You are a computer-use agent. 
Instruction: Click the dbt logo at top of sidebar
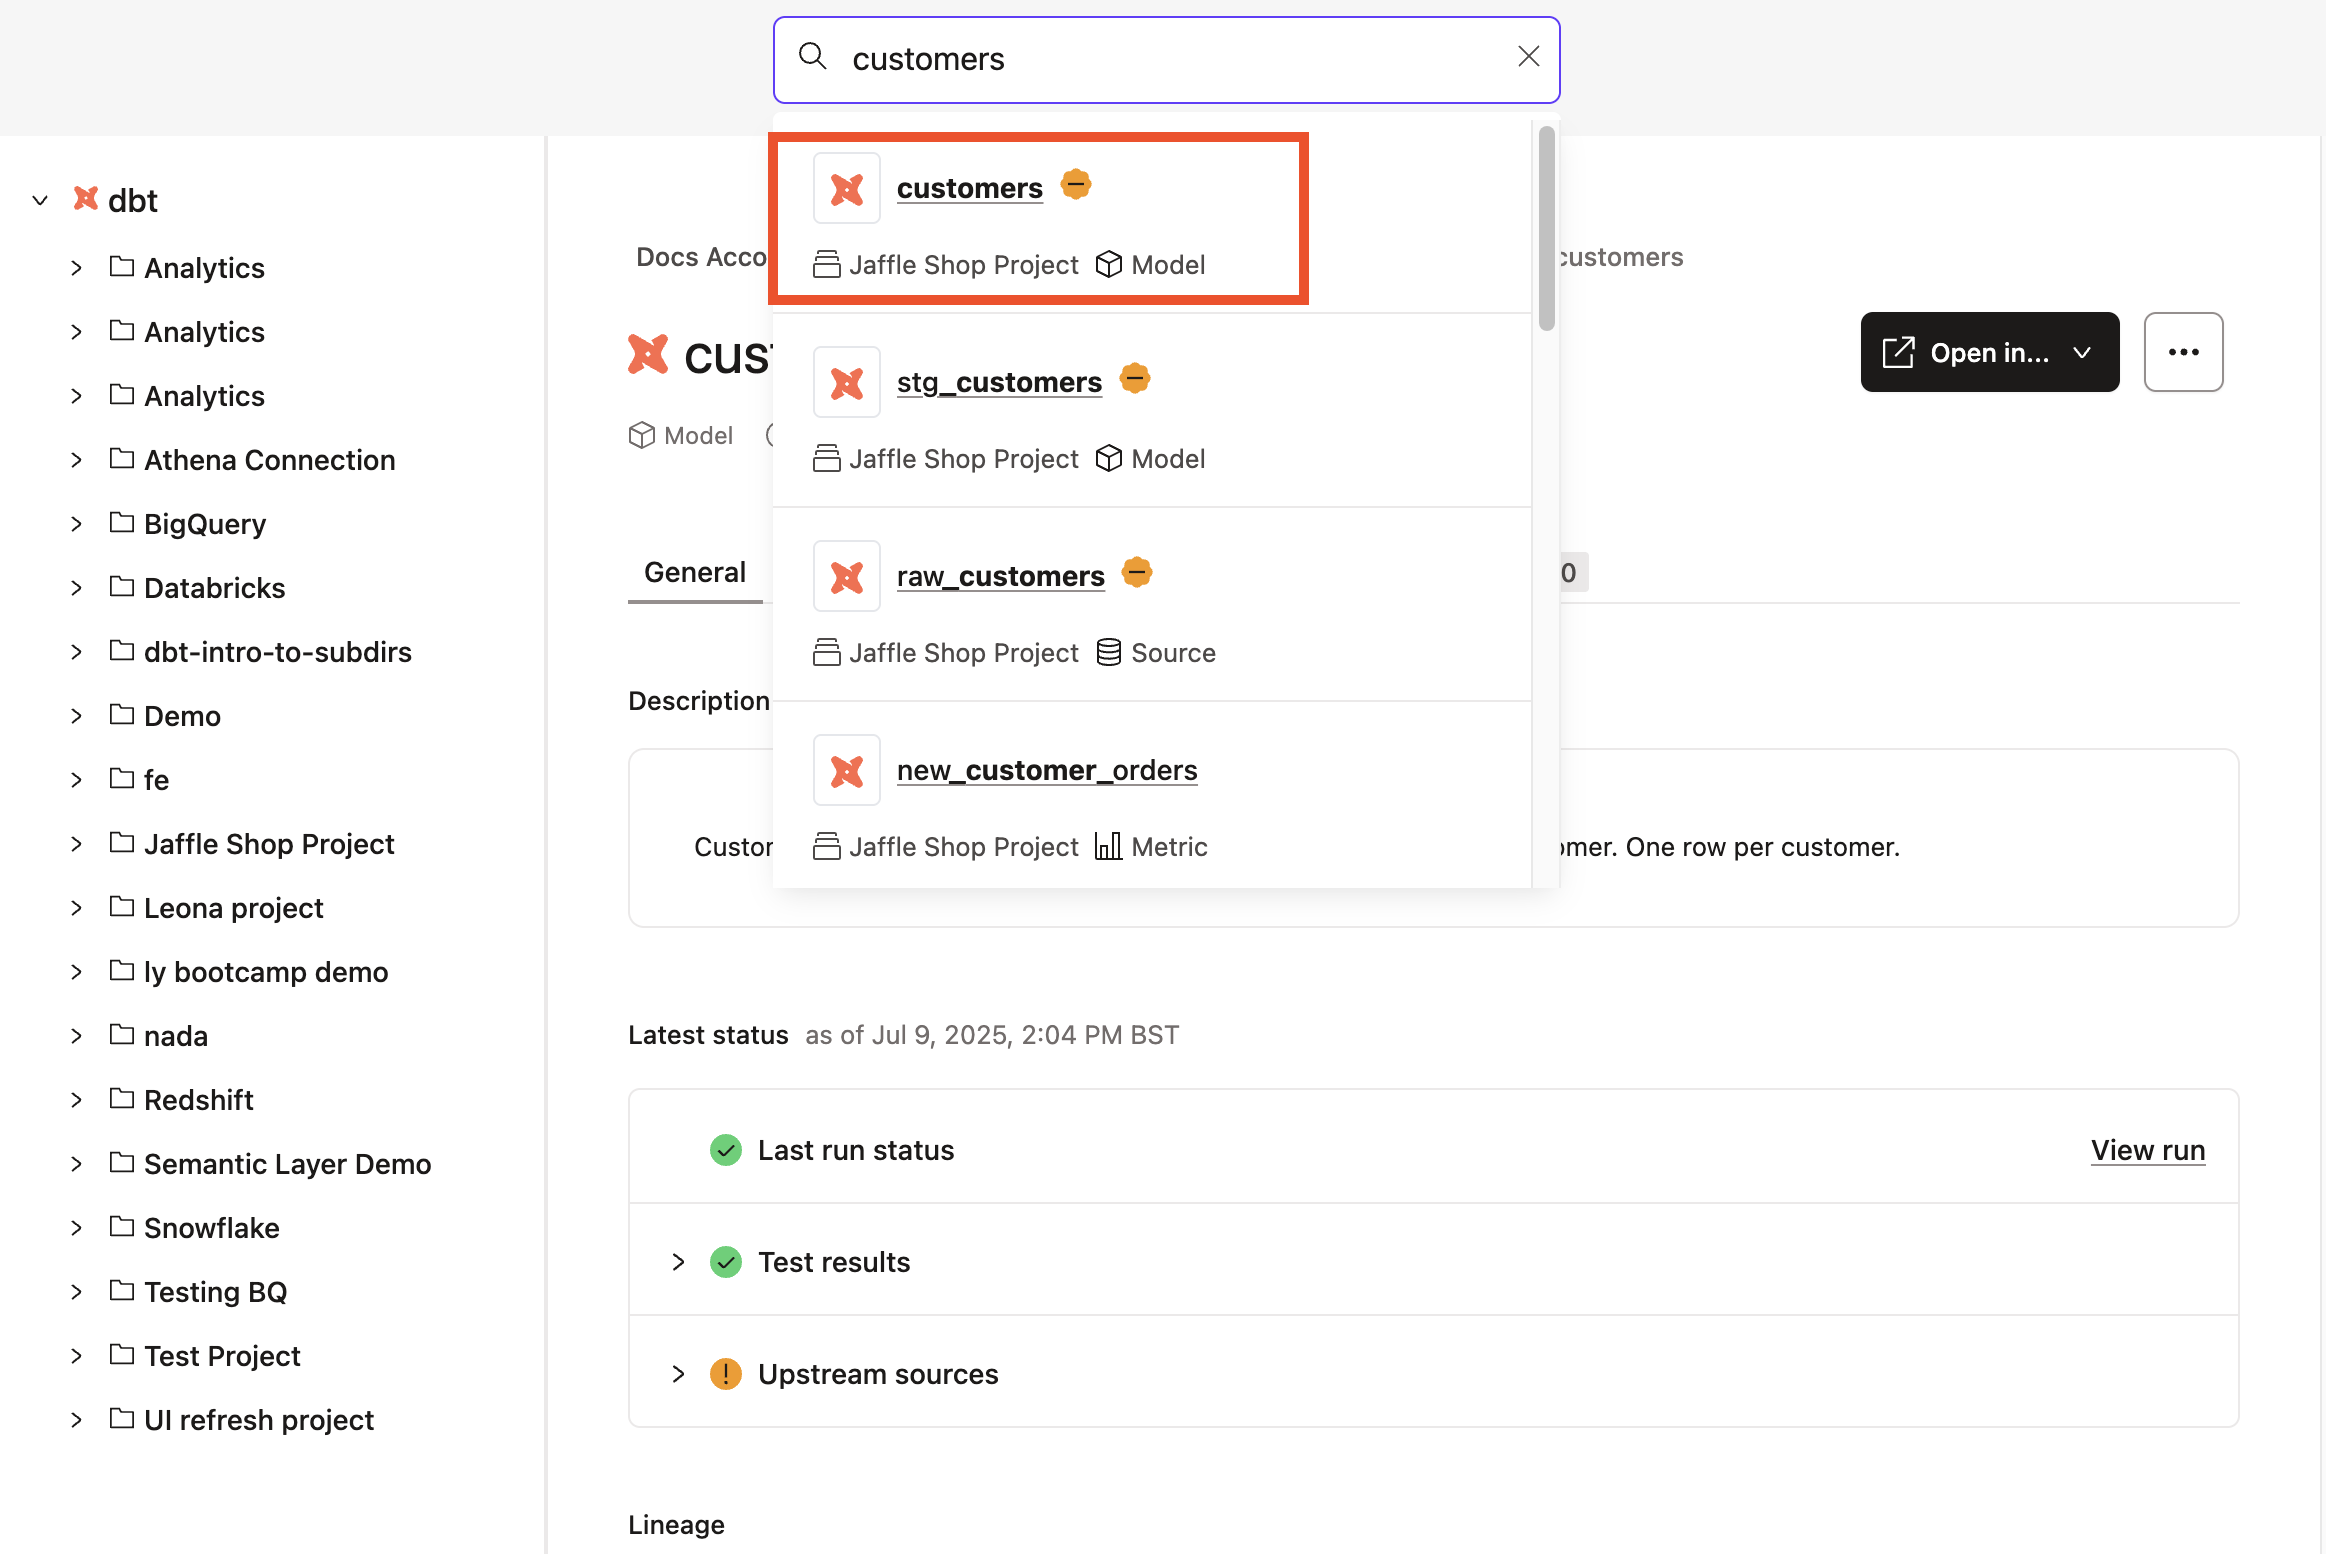pos(85,198)
